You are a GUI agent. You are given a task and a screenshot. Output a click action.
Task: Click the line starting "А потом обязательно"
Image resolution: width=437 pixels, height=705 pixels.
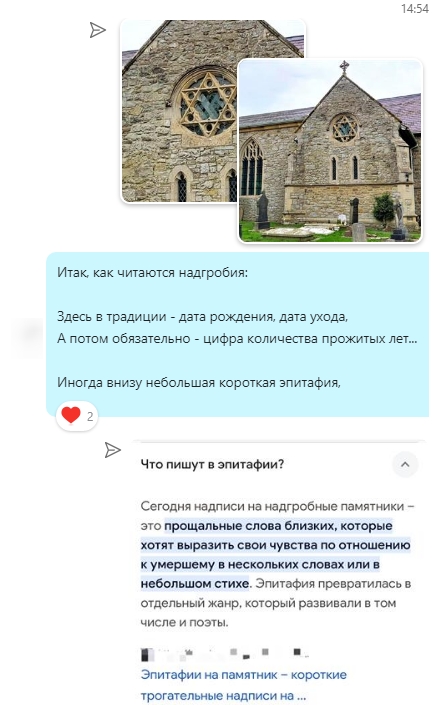pos(237,338)
